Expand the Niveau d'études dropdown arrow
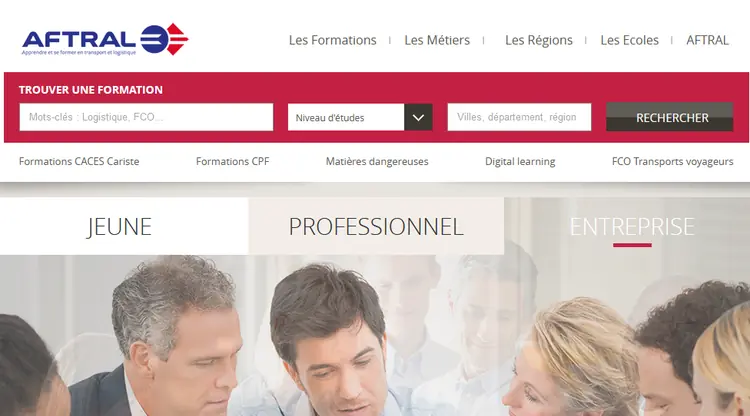This screenshot has height=416, width=750. [418, 117]
